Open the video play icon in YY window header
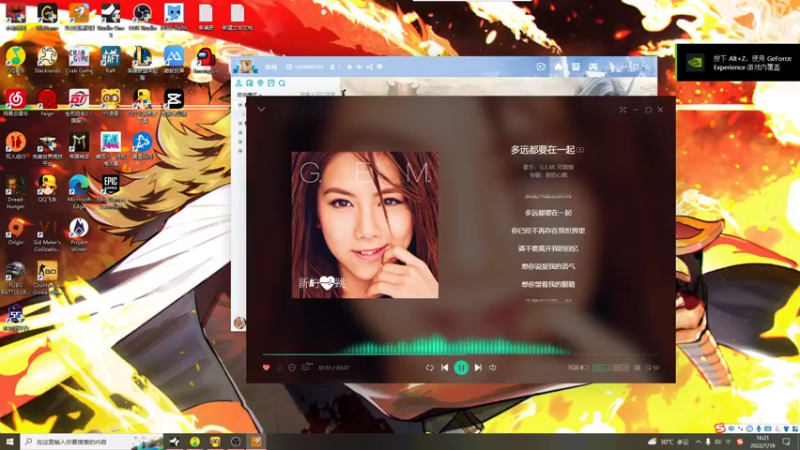The width and height of the screenshot is (800, 450). tap(541, 66)
